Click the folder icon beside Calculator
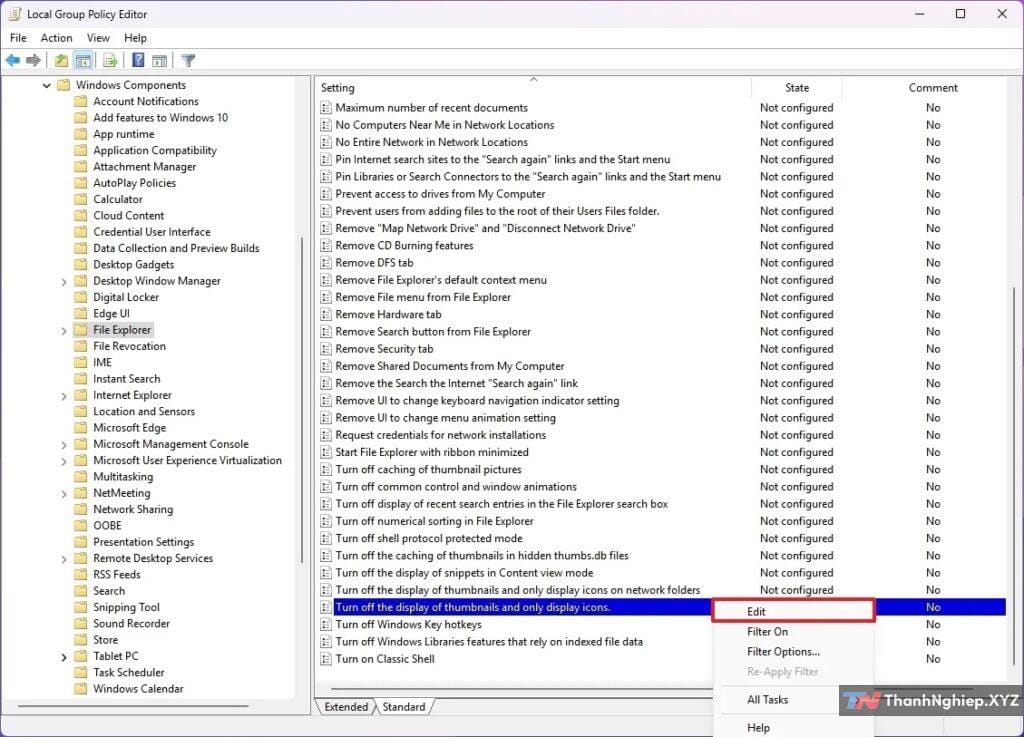Screen dimensions: 1024x737 coord(80,199)
